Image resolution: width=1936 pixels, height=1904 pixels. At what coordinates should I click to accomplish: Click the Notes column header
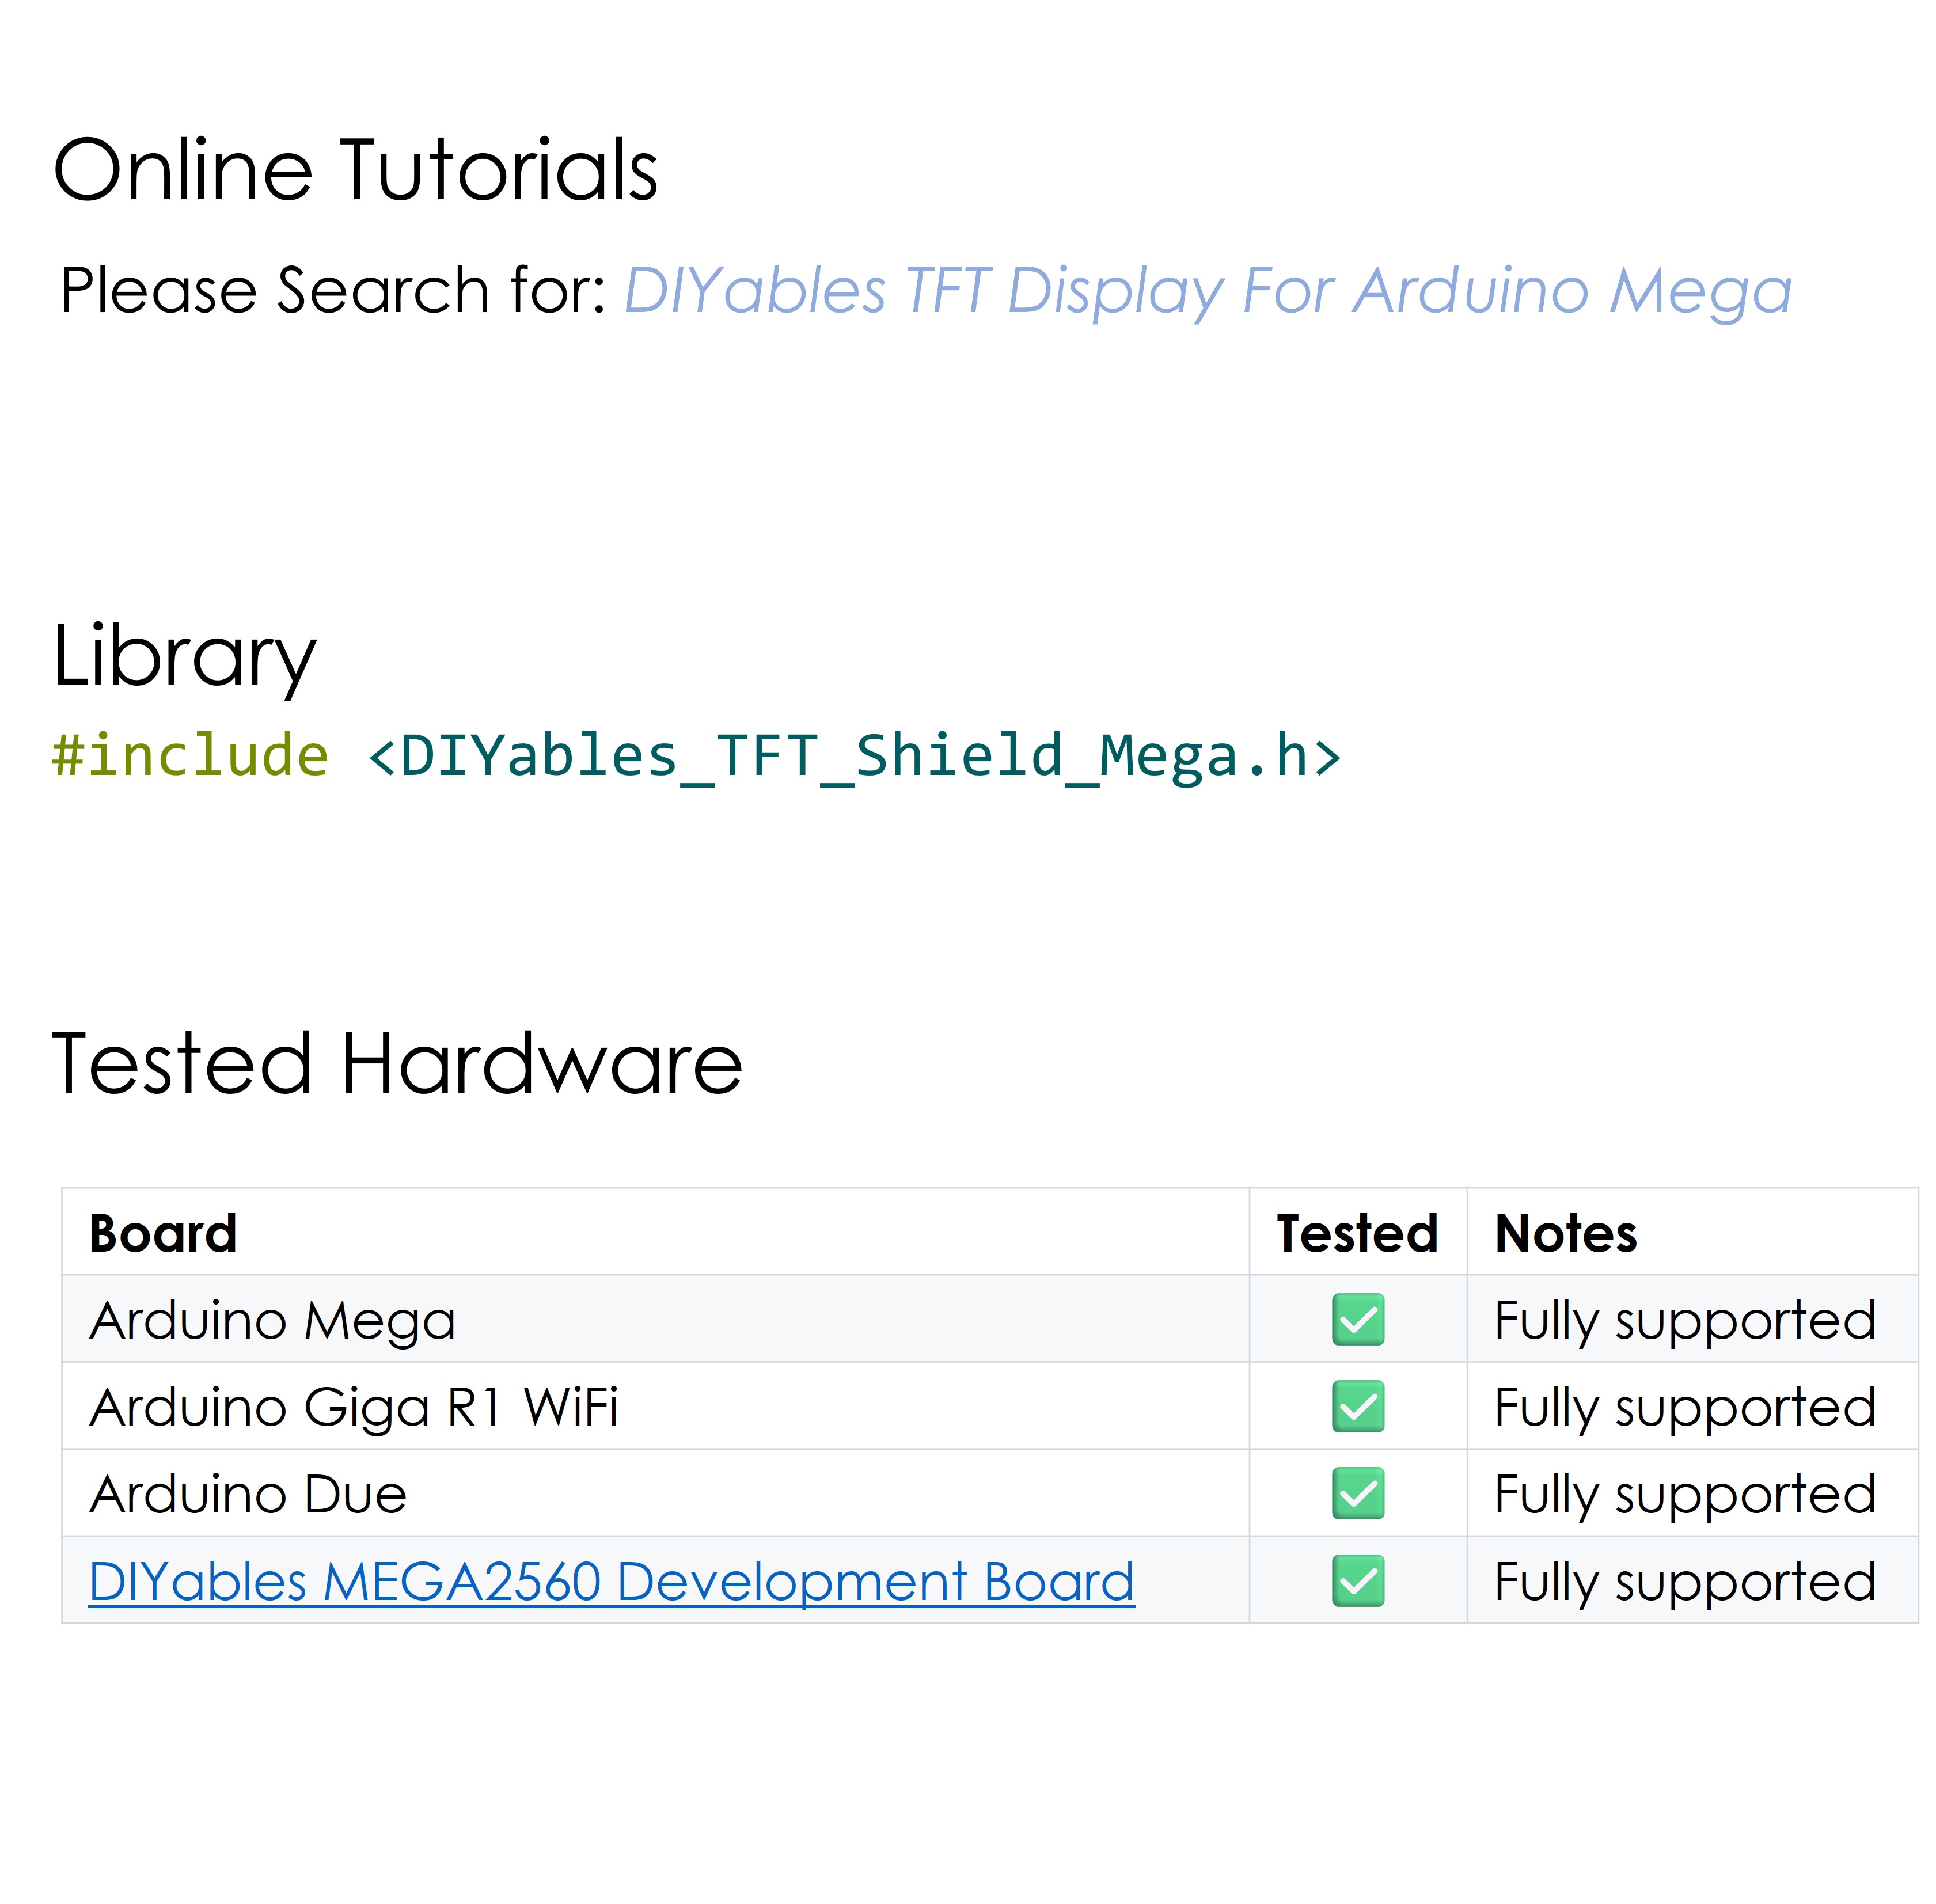tap(1564, 1232)
